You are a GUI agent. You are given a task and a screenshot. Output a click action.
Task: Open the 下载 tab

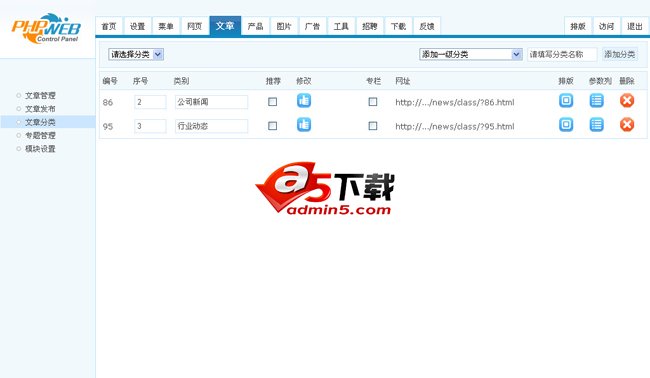point(399,27)
